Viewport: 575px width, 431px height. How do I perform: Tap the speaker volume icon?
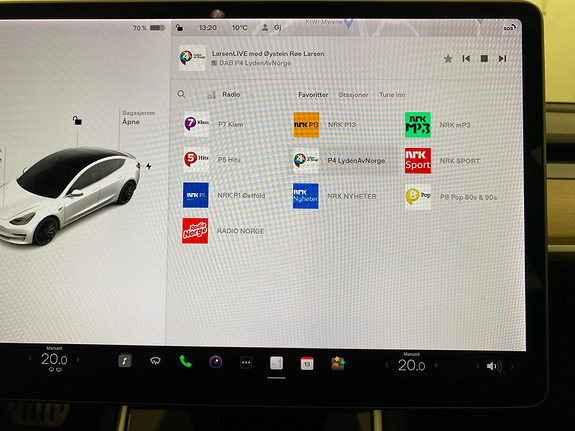coord(494,366)
